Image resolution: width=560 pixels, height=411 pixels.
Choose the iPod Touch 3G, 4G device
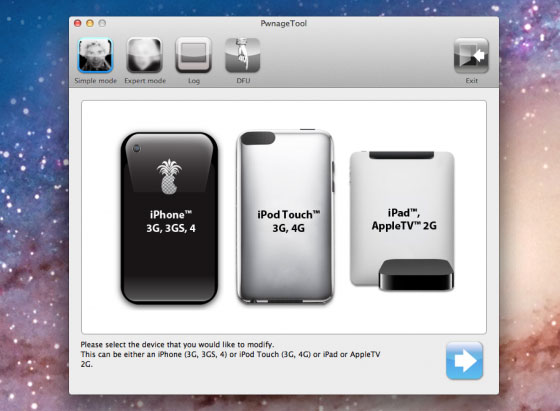coord(285,216)
